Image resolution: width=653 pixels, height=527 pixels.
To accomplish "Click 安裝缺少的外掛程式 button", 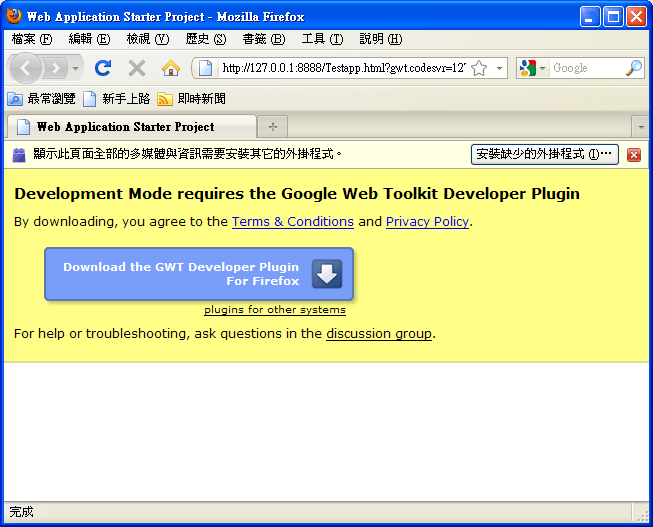I will coord(544,154).
